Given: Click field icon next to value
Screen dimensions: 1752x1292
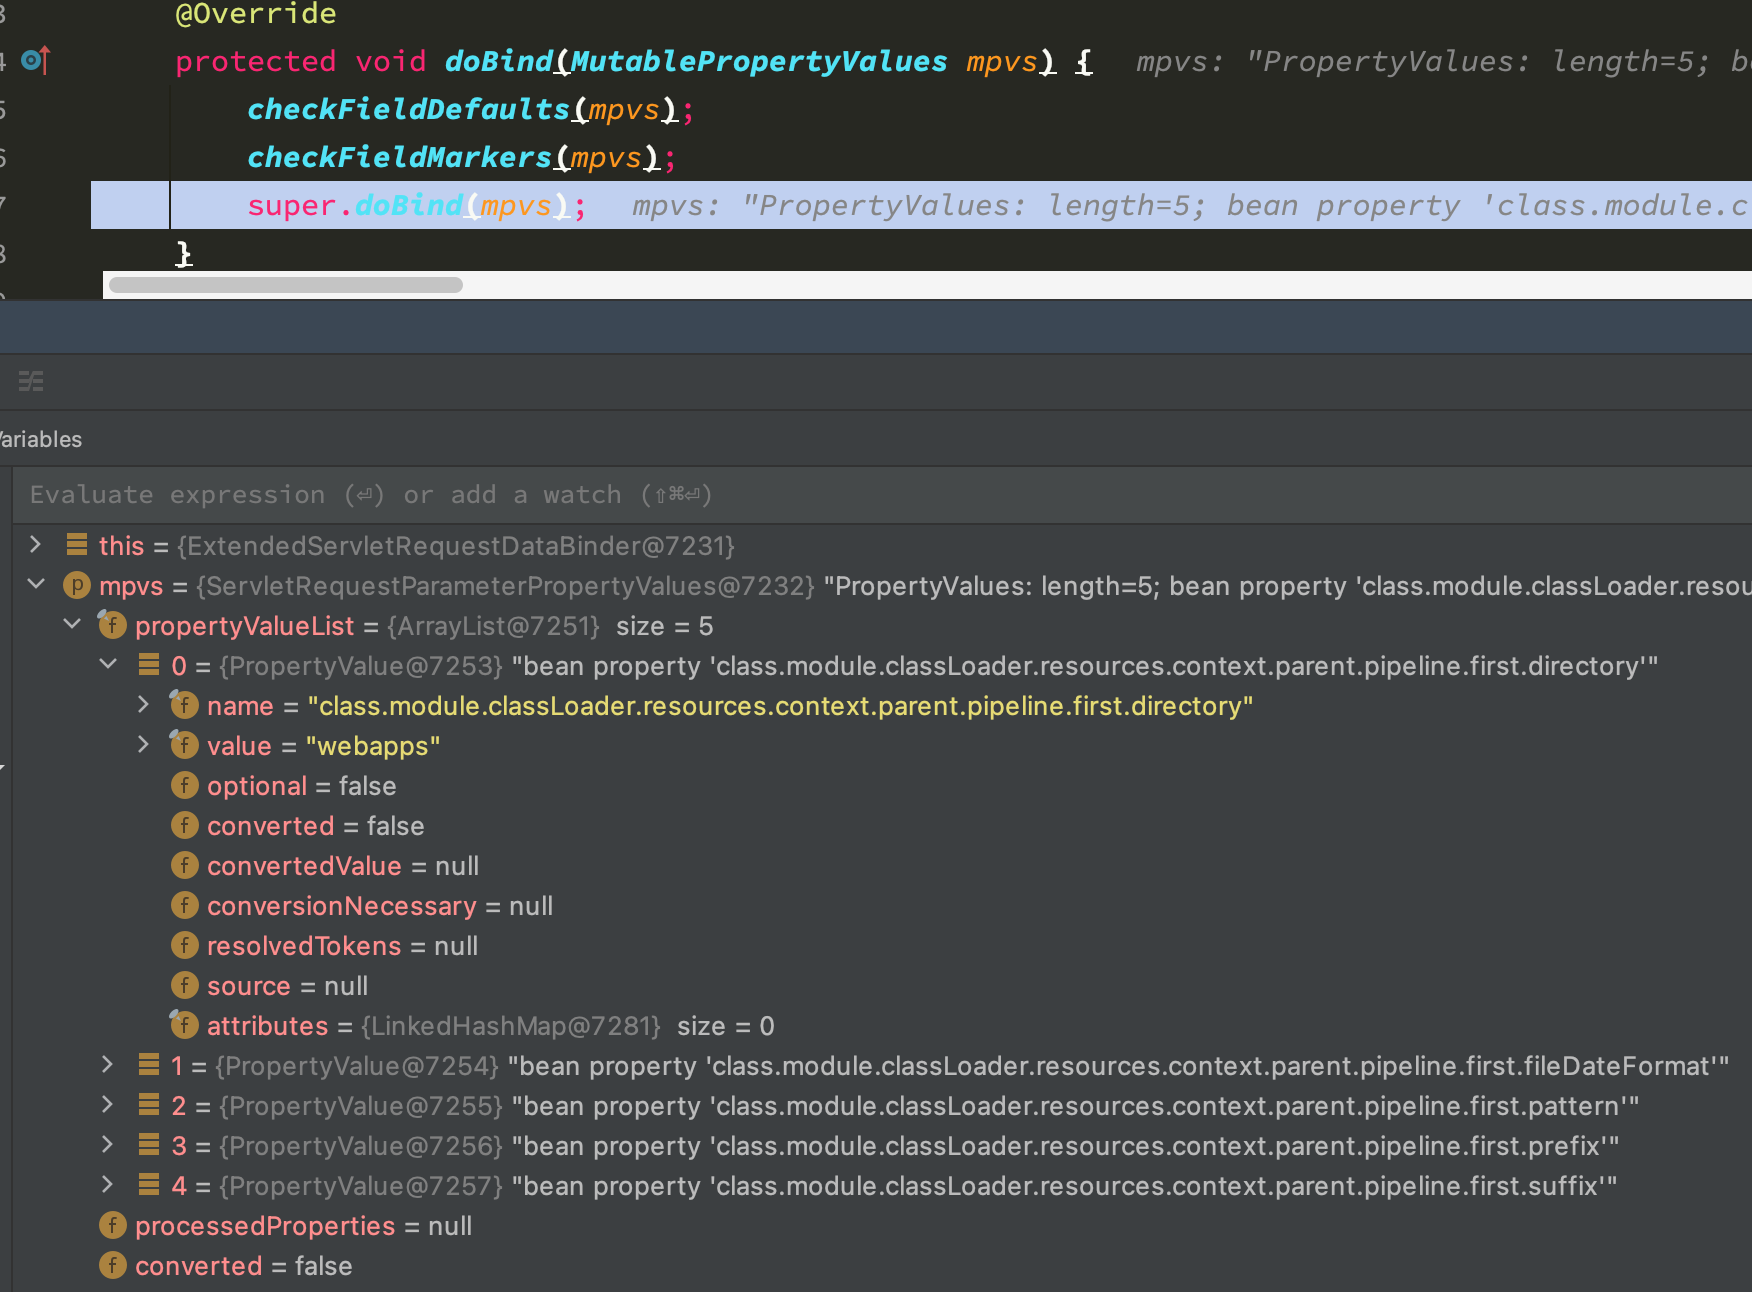Looking at the screenshot, I should (x=184, y=745).
